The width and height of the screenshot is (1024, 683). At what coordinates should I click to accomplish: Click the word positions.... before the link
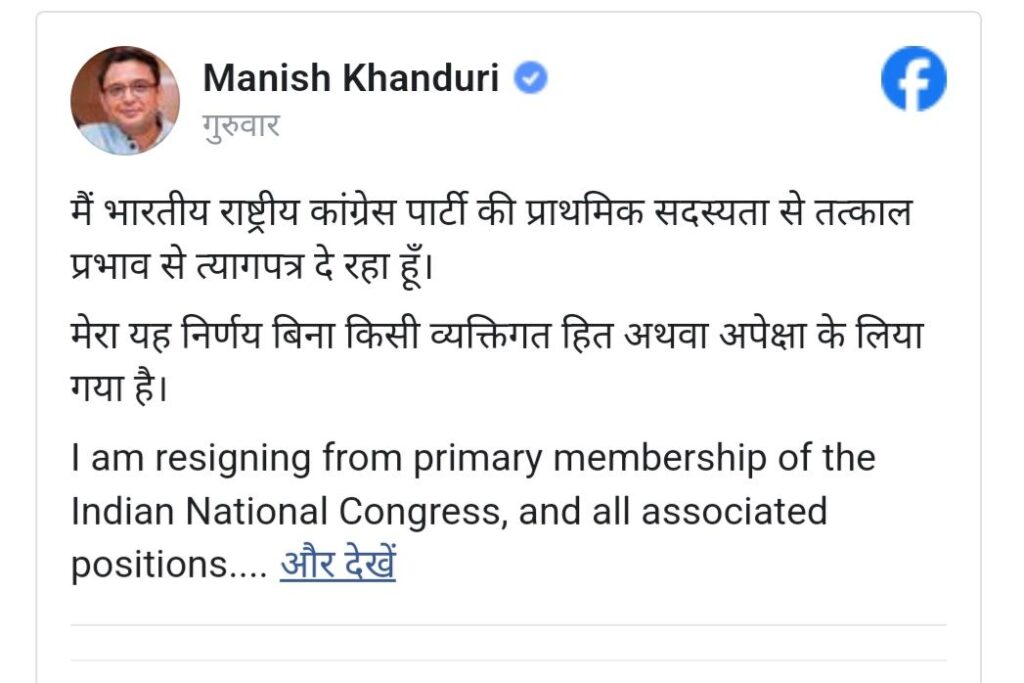coord(168,566)
